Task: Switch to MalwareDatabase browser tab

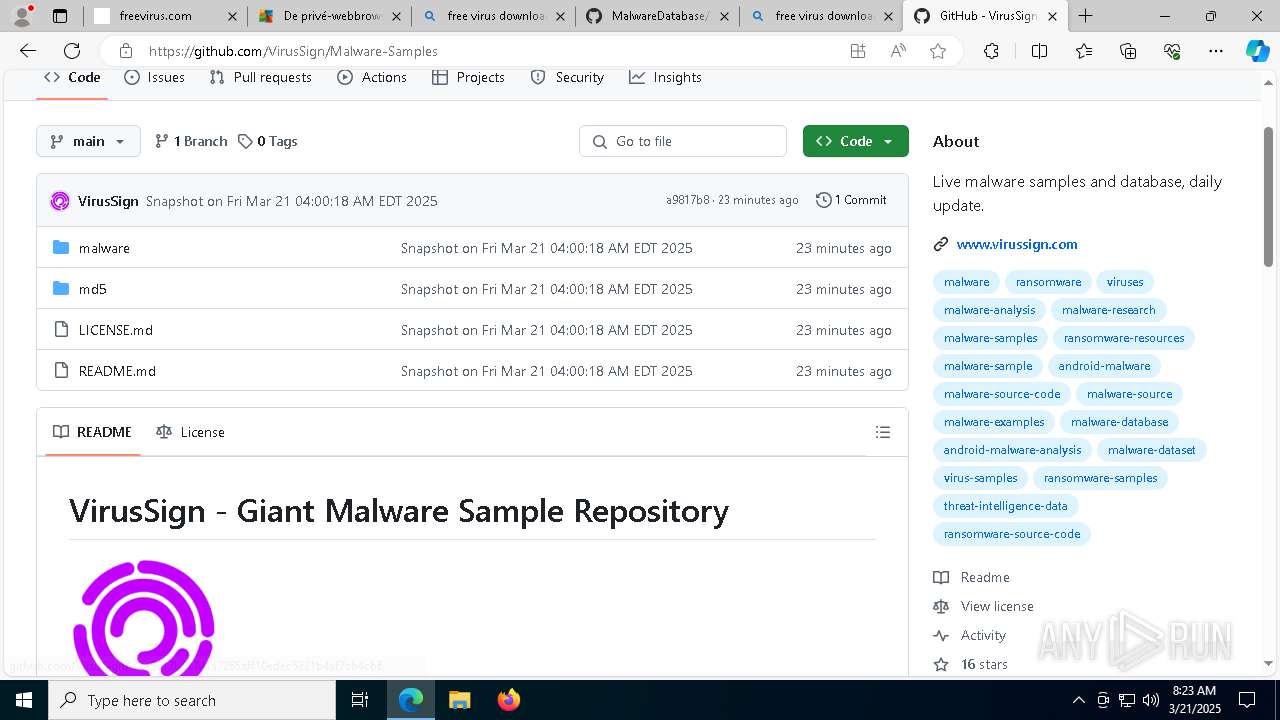Action: click(657, 16)
